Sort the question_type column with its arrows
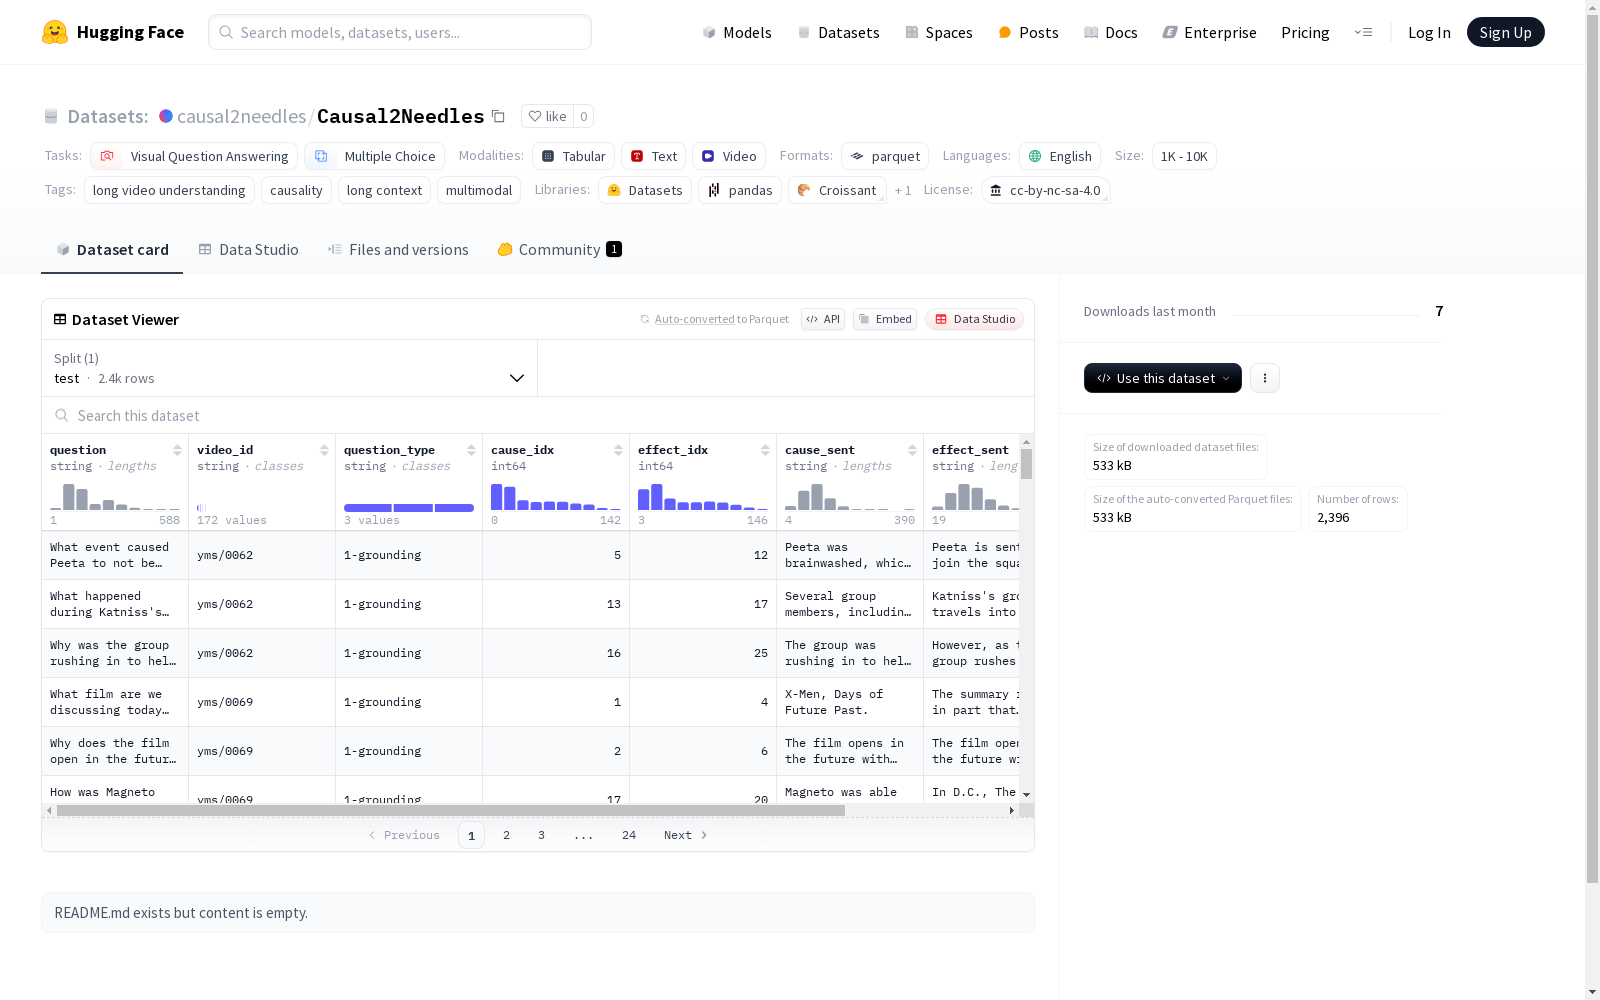Image resolution: width=1600 pixels, height=1000 pixels. pyautogui.click(x=471, y=450)
